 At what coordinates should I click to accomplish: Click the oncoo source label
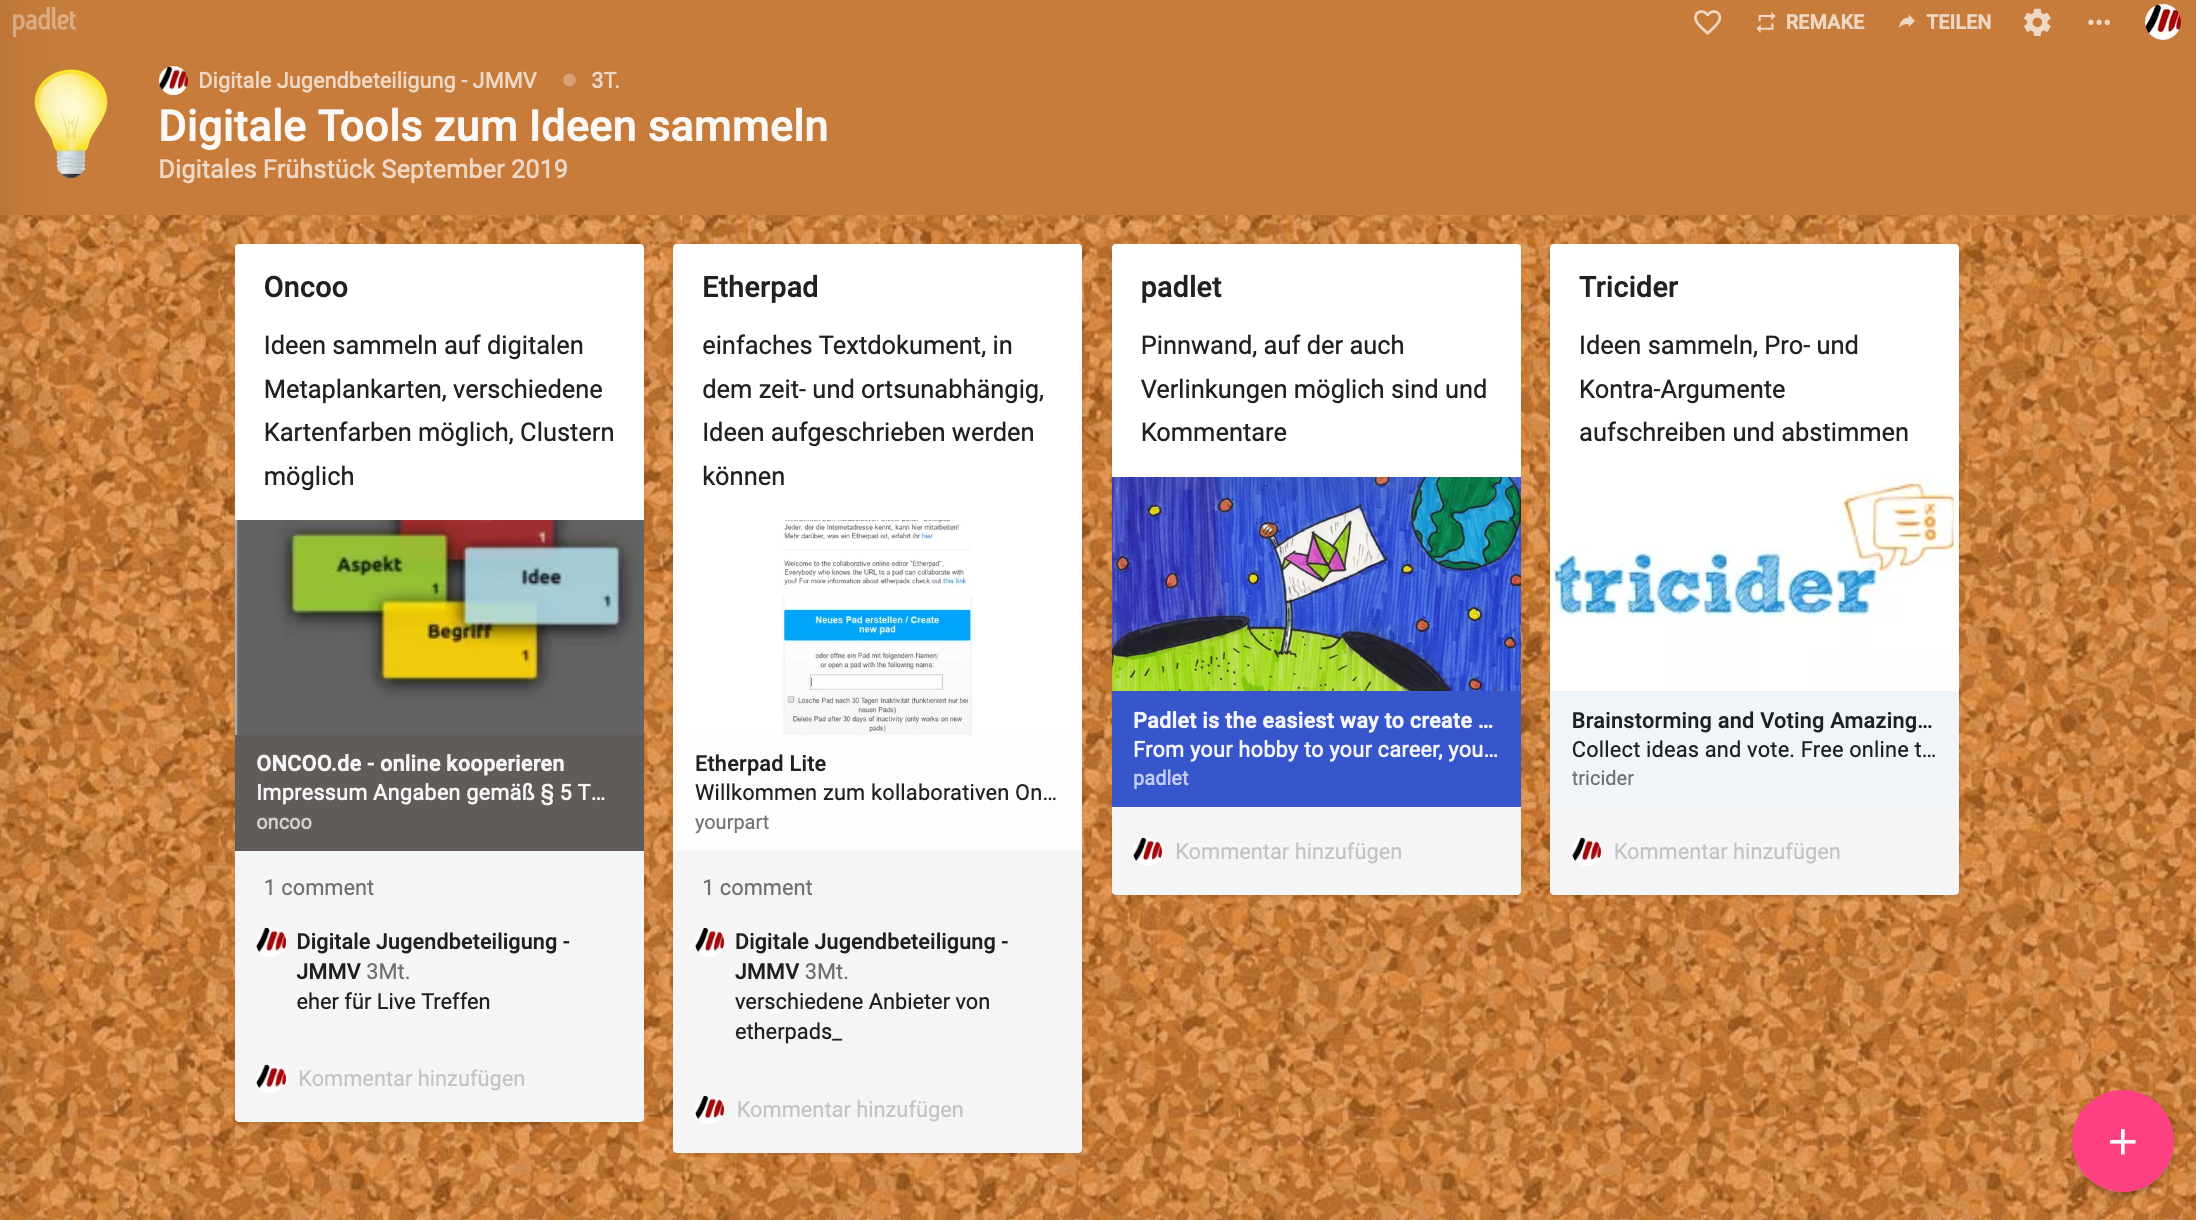[x=284, y=822]
